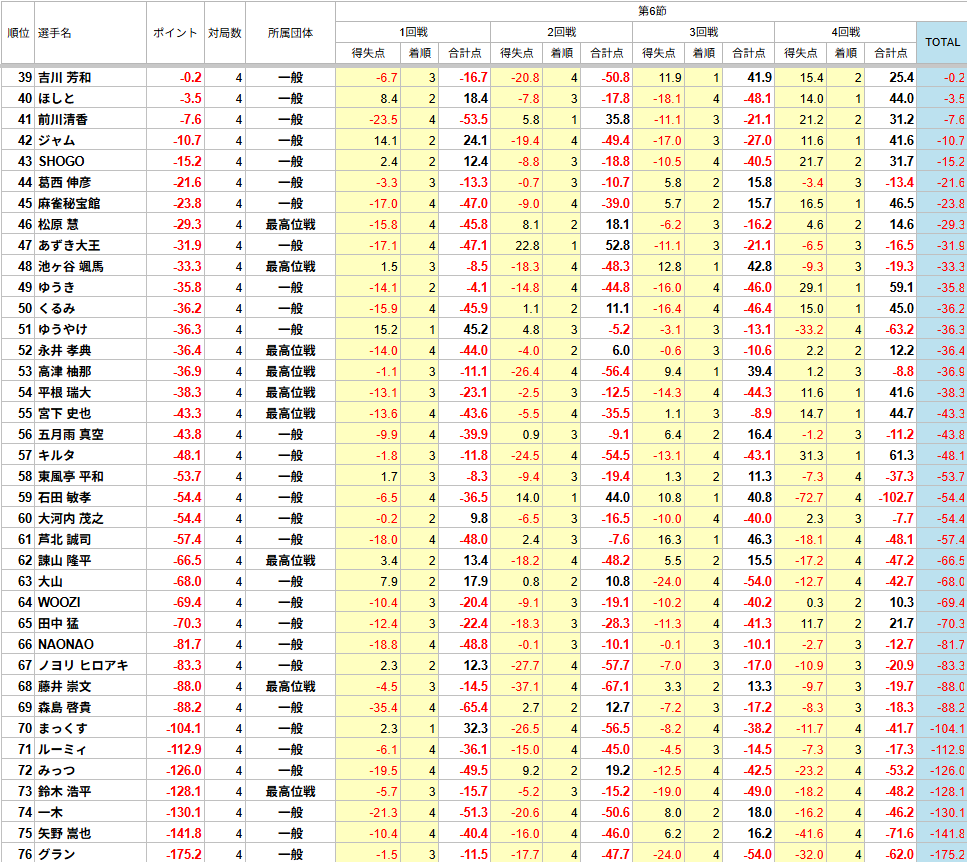This screenshot has height=862, width=967.
Task: Click the 第6節 header cell
Action: click(652, 11)
